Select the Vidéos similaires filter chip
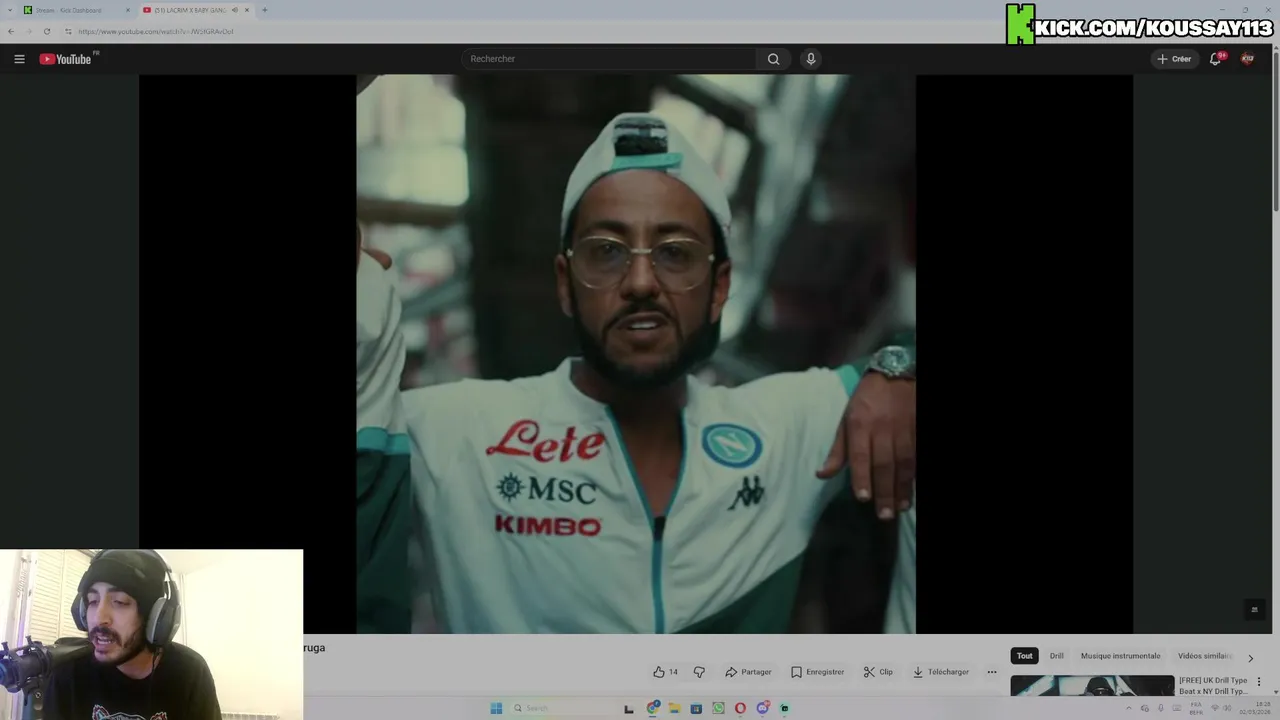1280x720 pixels. [x=1204, y=656]
